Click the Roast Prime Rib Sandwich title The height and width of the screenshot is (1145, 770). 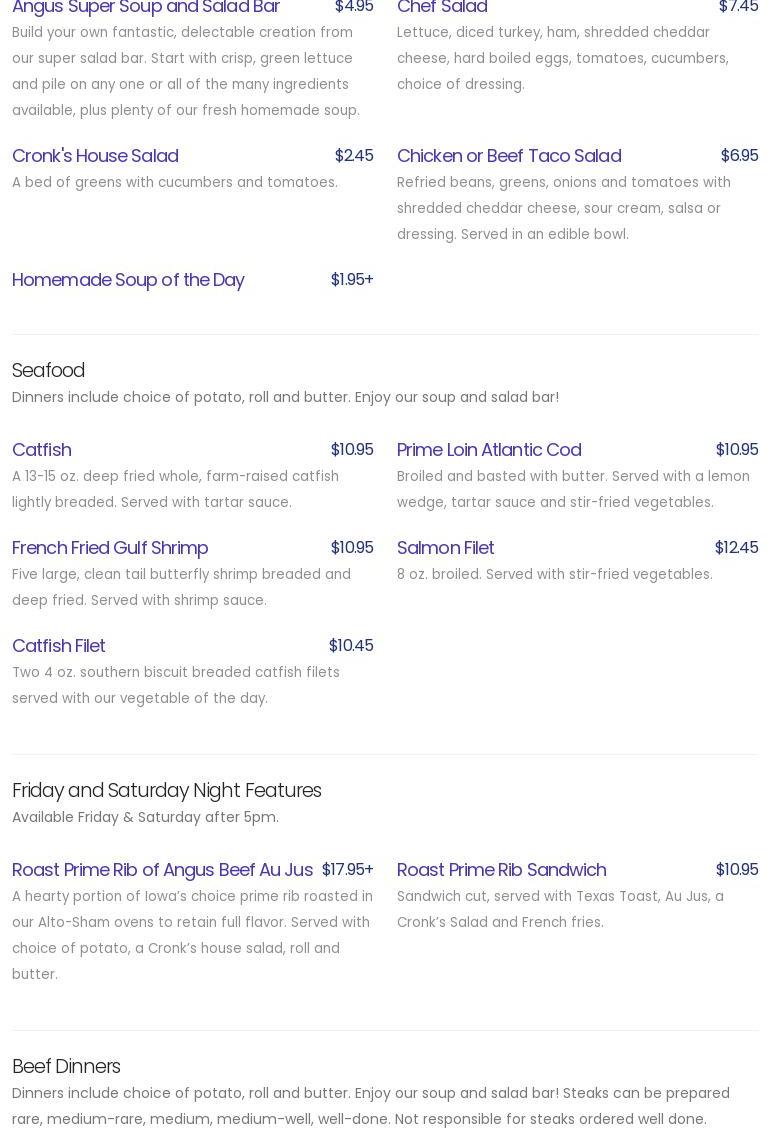point(501,870)
